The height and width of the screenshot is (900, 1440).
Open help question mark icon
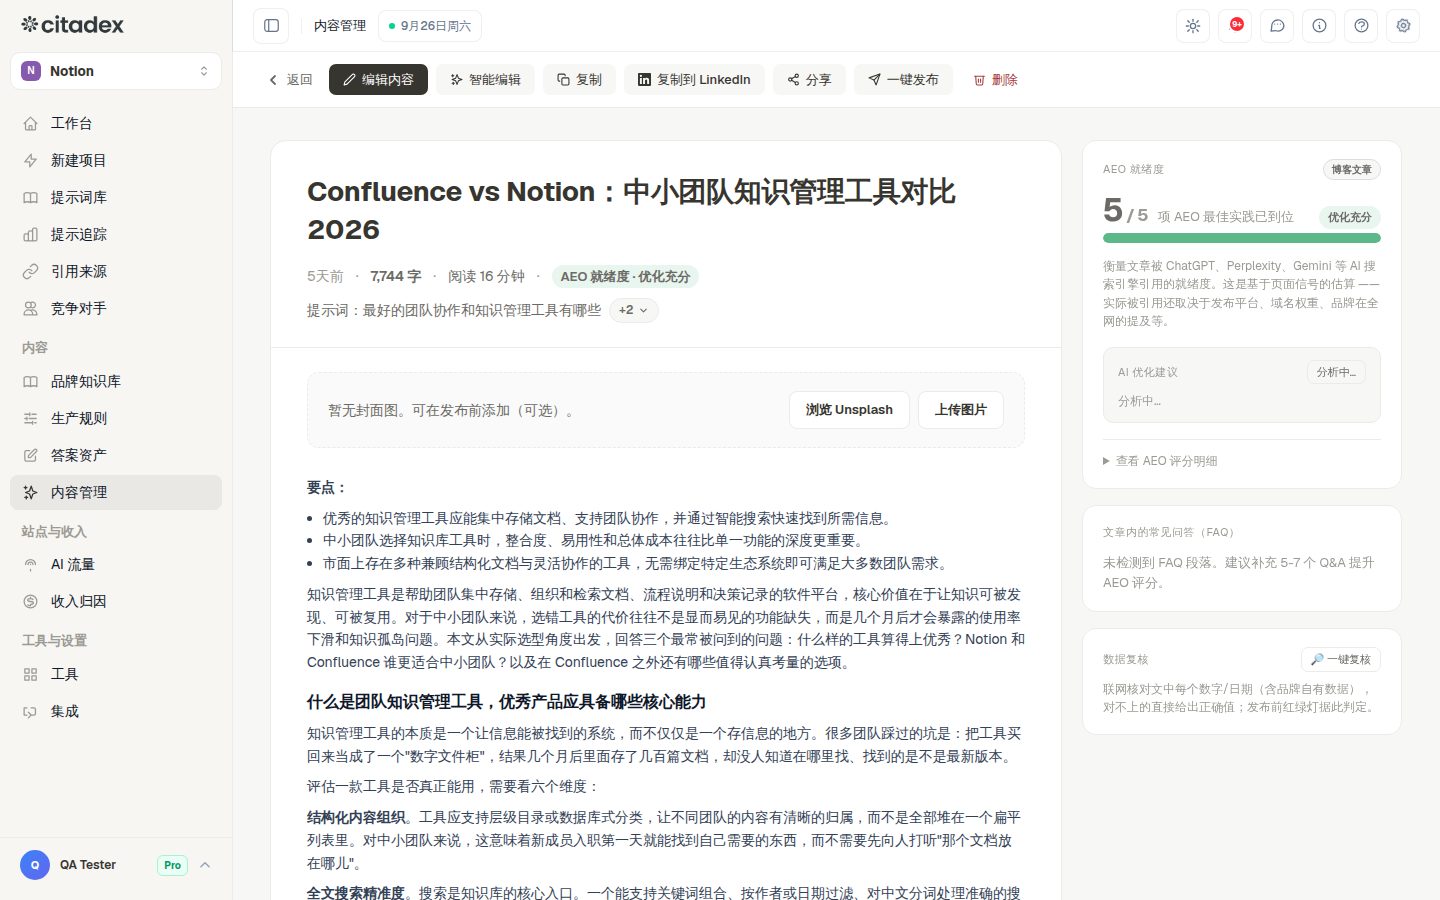coord(1361,26)
